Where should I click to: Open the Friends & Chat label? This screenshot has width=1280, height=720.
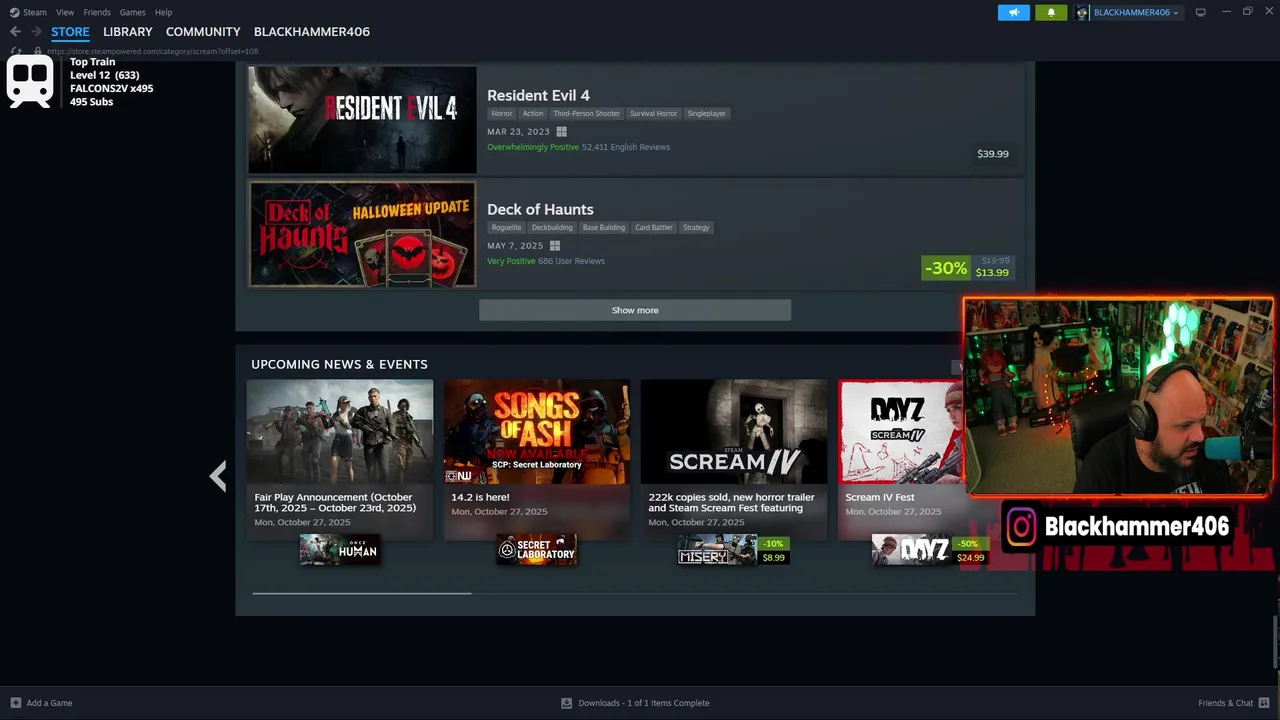1225,703
